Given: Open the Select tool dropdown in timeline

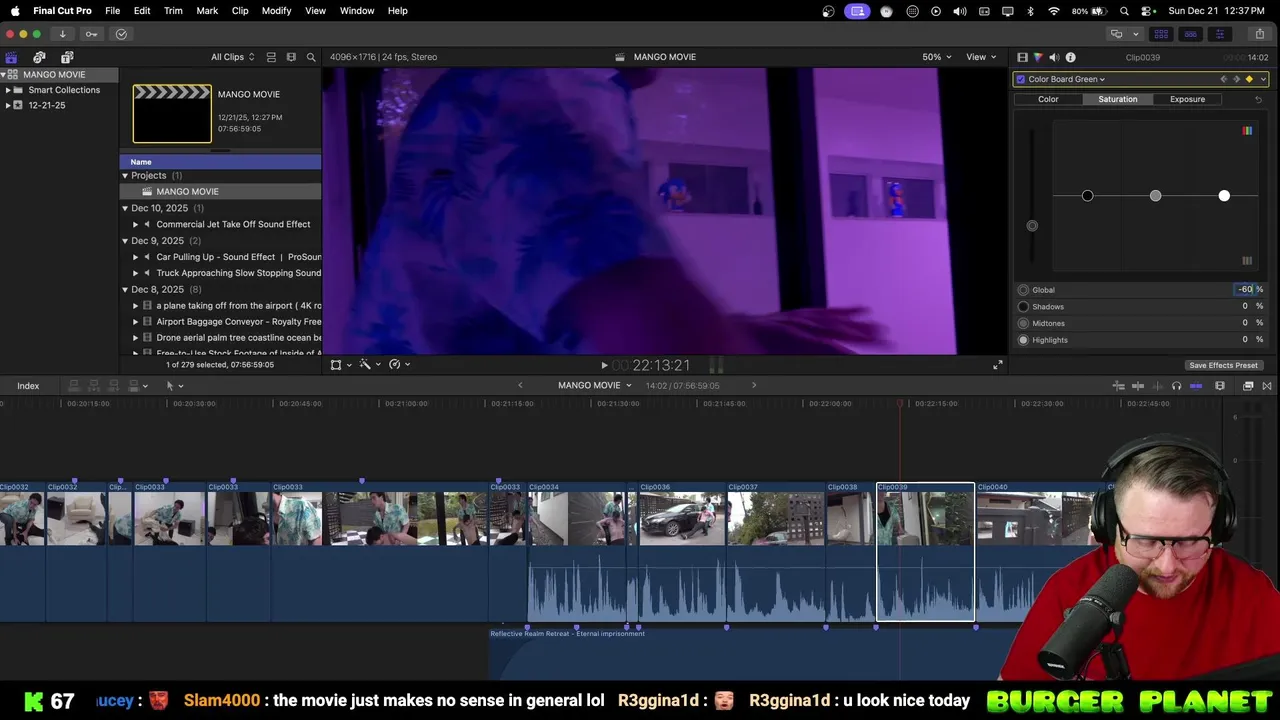Looking at the screenshot, I should (174, 386).
